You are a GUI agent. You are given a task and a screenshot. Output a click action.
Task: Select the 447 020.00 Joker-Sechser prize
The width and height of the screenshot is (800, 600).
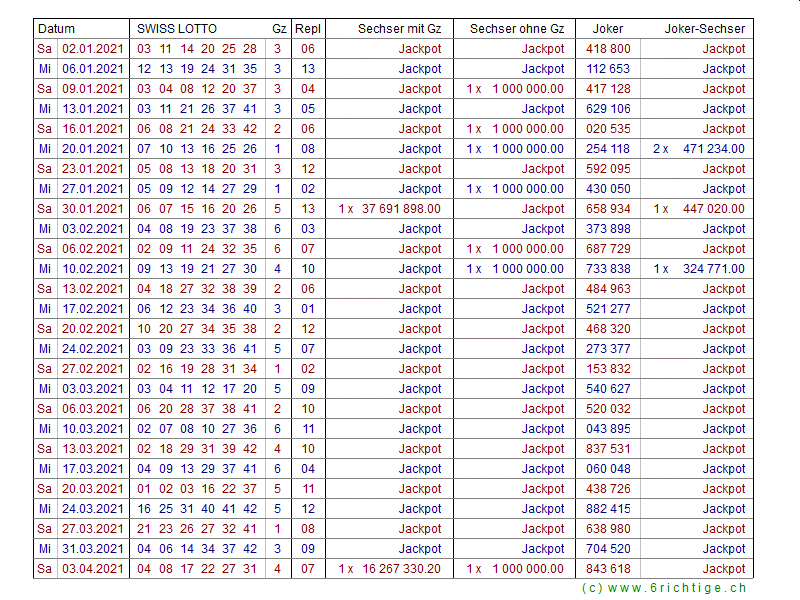[713, 209]
